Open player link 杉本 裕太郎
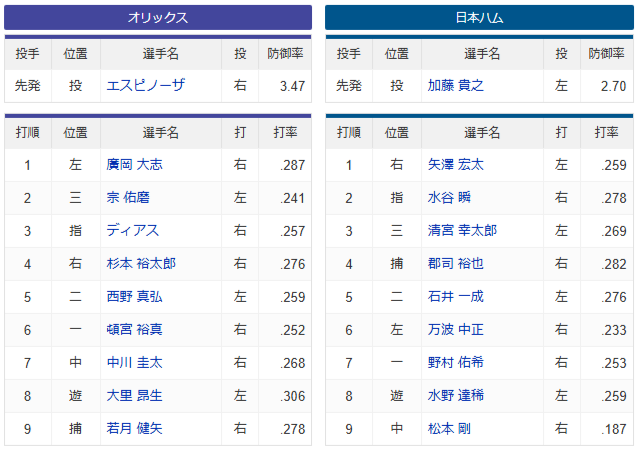 [141, 264]
